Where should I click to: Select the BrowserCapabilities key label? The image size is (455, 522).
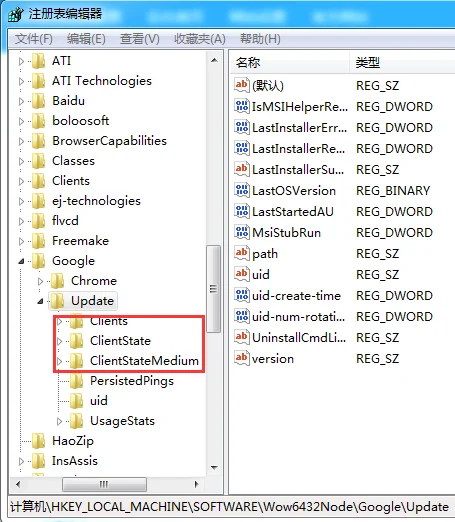pos(109,141)
